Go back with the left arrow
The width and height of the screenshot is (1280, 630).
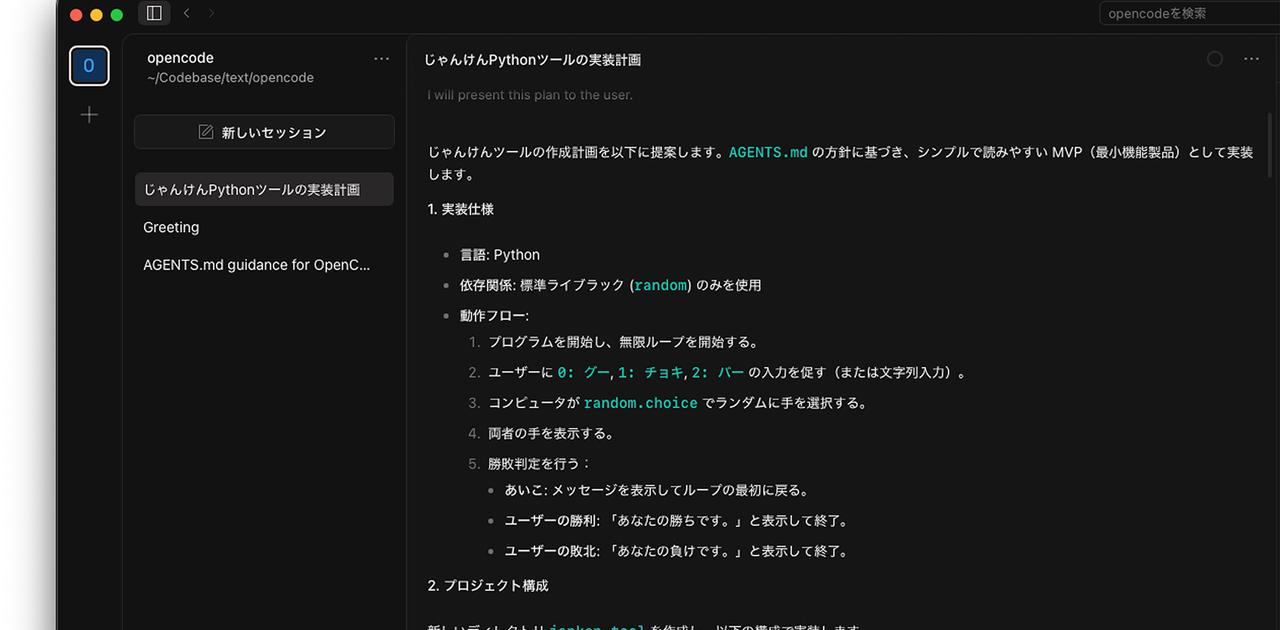point(187,13)
